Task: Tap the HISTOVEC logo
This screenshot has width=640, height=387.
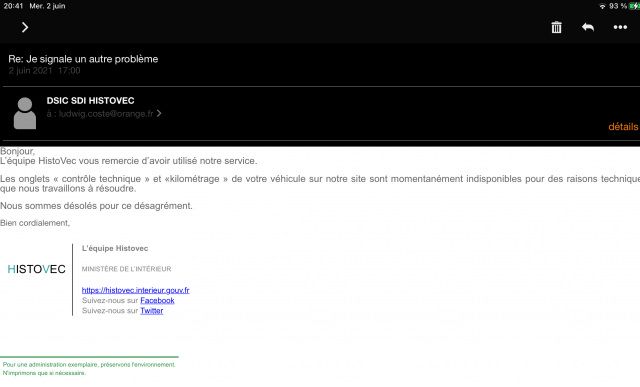Action: pyautogui.click(x=36, y=269)
